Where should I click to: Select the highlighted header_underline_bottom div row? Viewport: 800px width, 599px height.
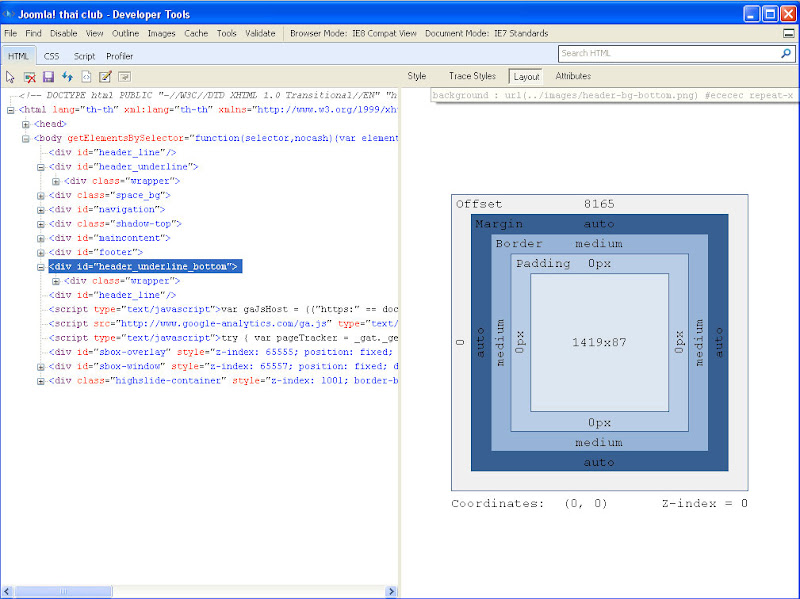(x=145, y=266)
